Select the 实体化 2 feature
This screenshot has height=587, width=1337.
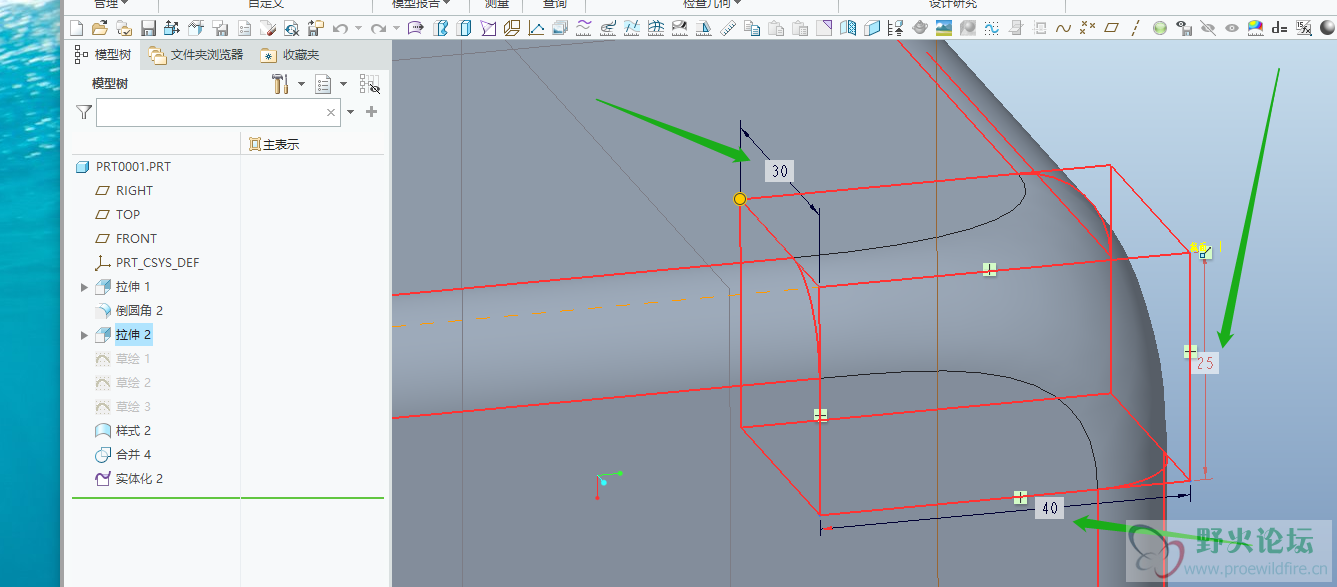pos(129,478)
